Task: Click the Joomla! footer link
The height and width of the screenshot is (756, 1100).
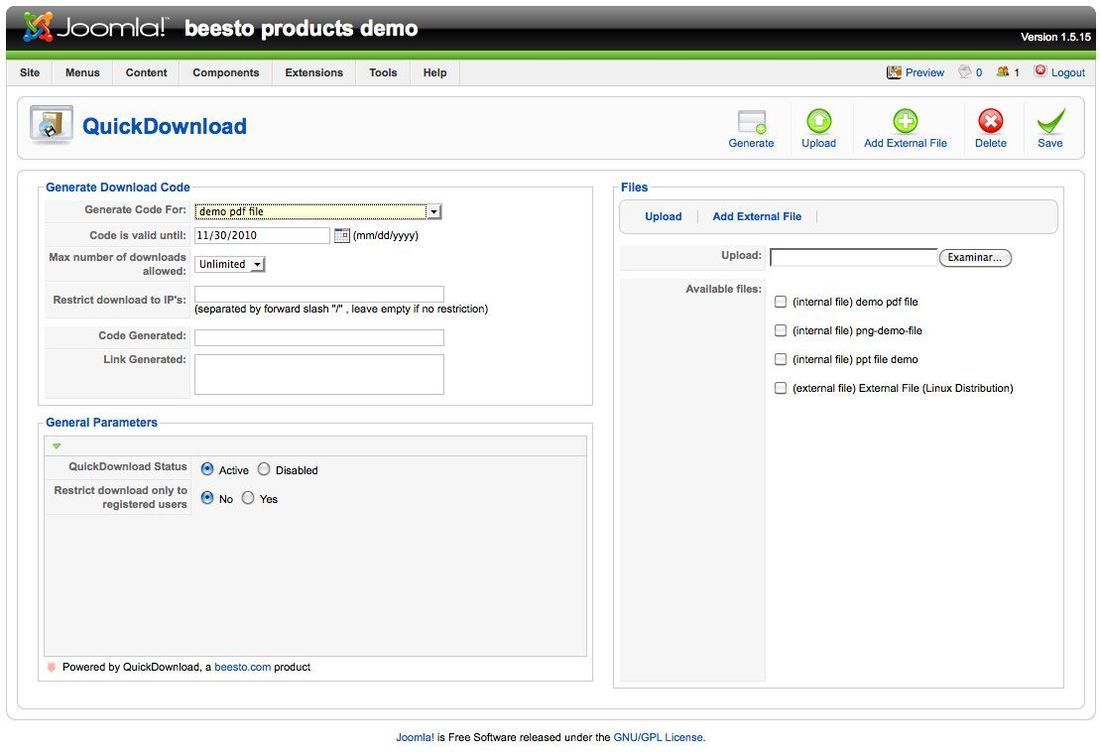Action: pos(415,737)
